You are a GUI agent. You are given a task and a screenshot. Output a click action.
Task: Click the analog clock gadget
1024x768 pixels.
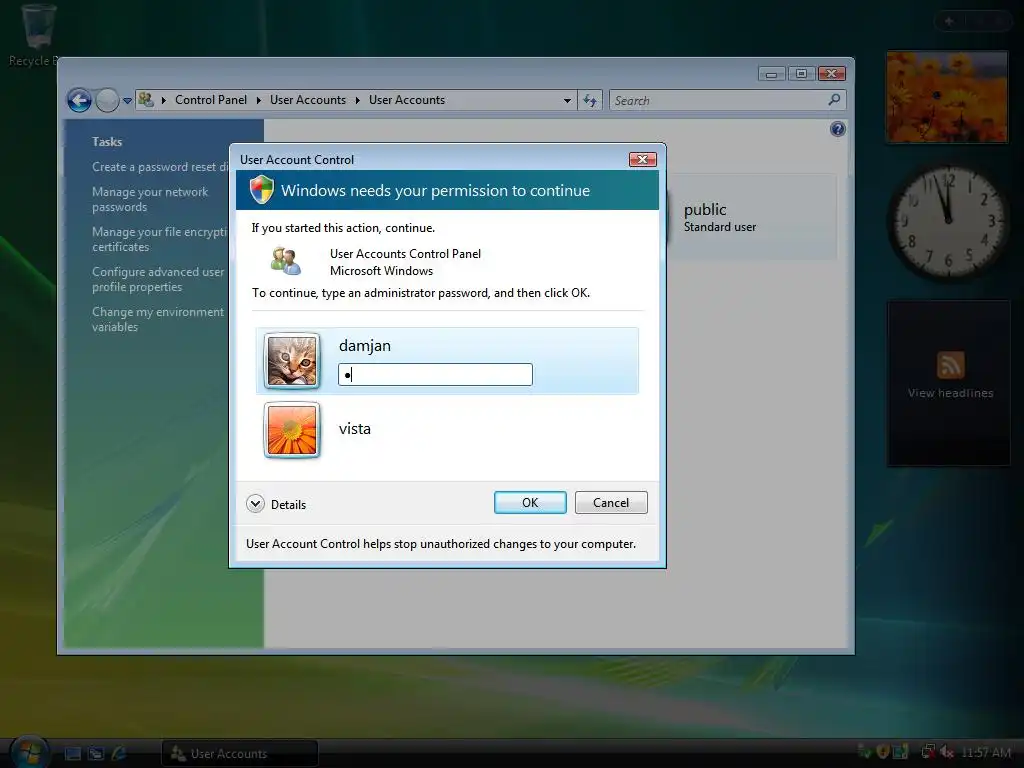click(x=948, y=221)
